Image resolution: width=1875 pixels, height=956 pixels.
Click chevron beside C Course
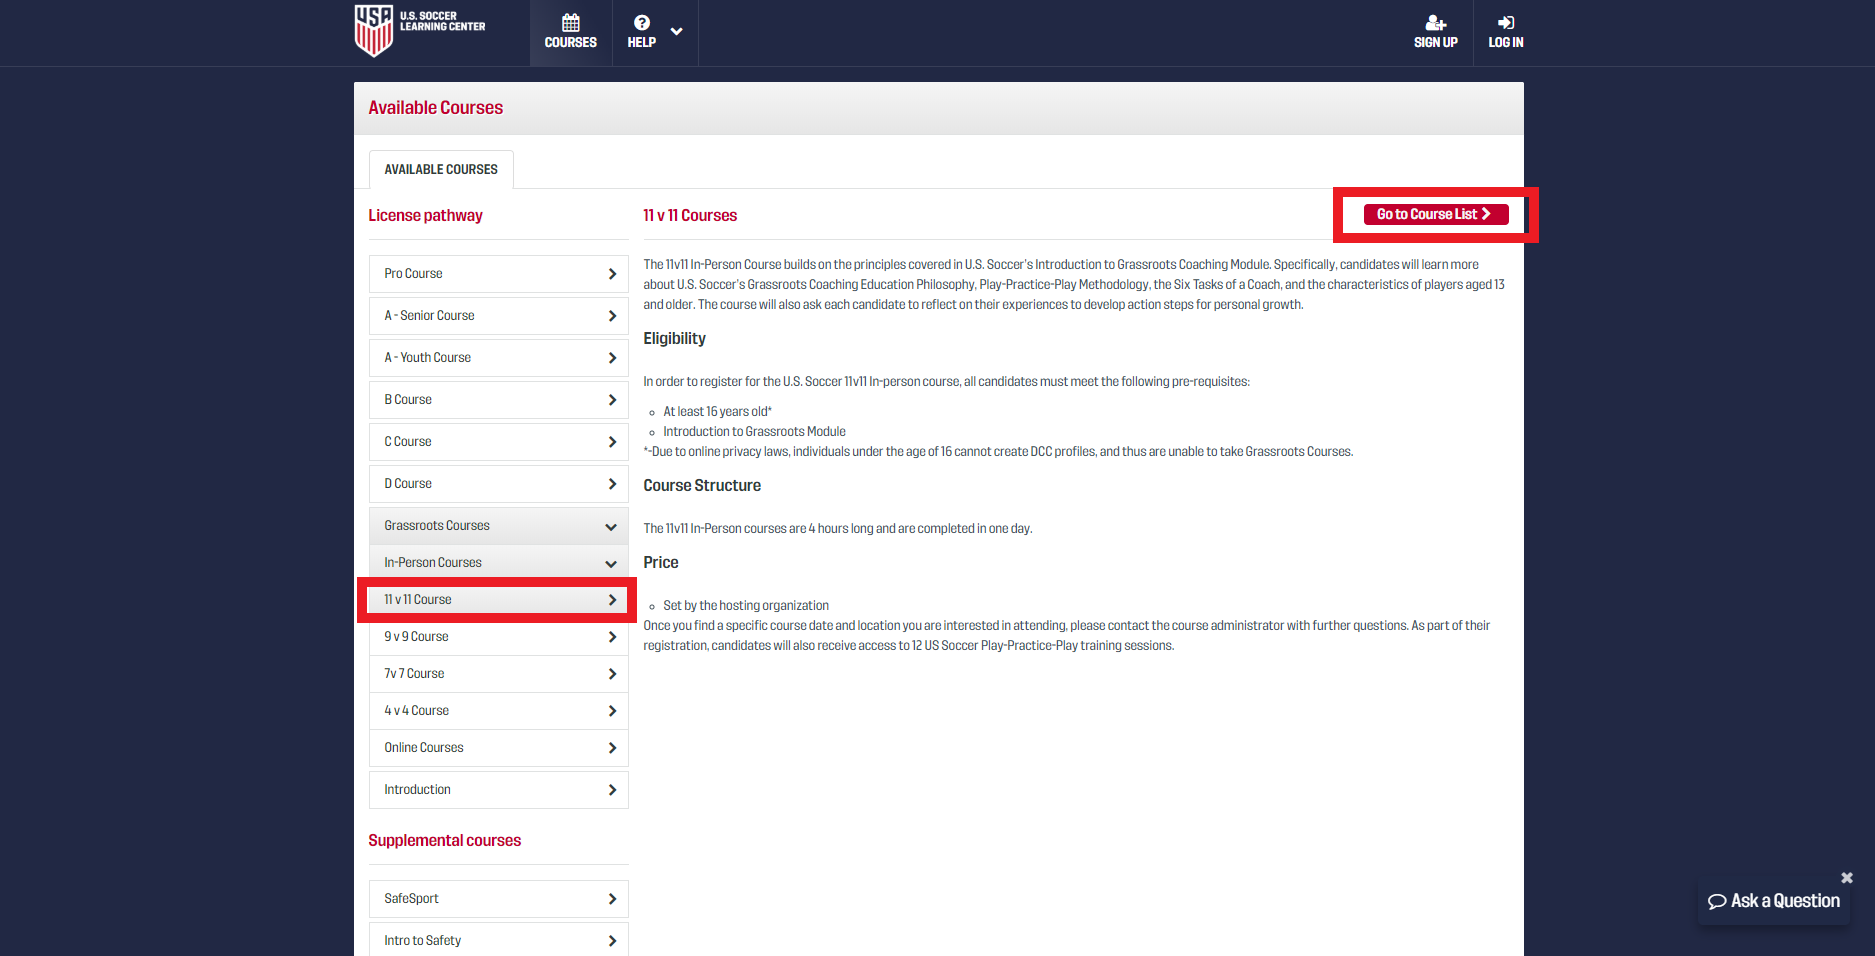(x=612, y=442)
